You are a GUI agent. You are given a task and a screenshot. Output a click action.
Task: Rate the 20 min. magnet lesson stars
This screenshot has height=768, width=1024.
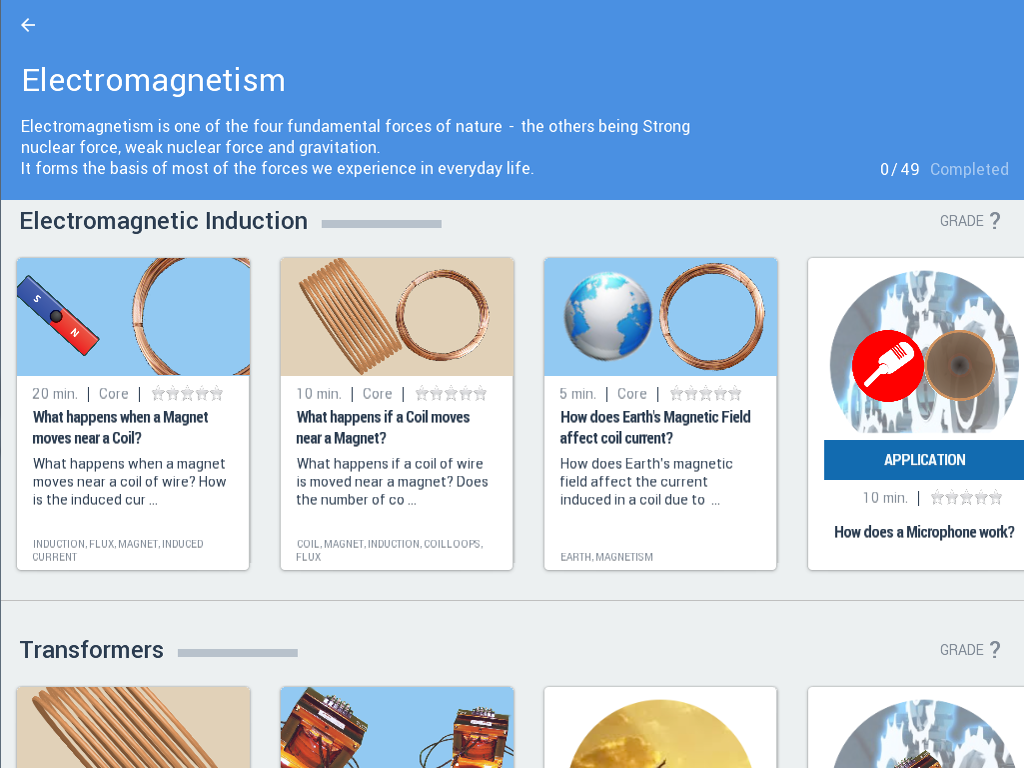(187, 394)
